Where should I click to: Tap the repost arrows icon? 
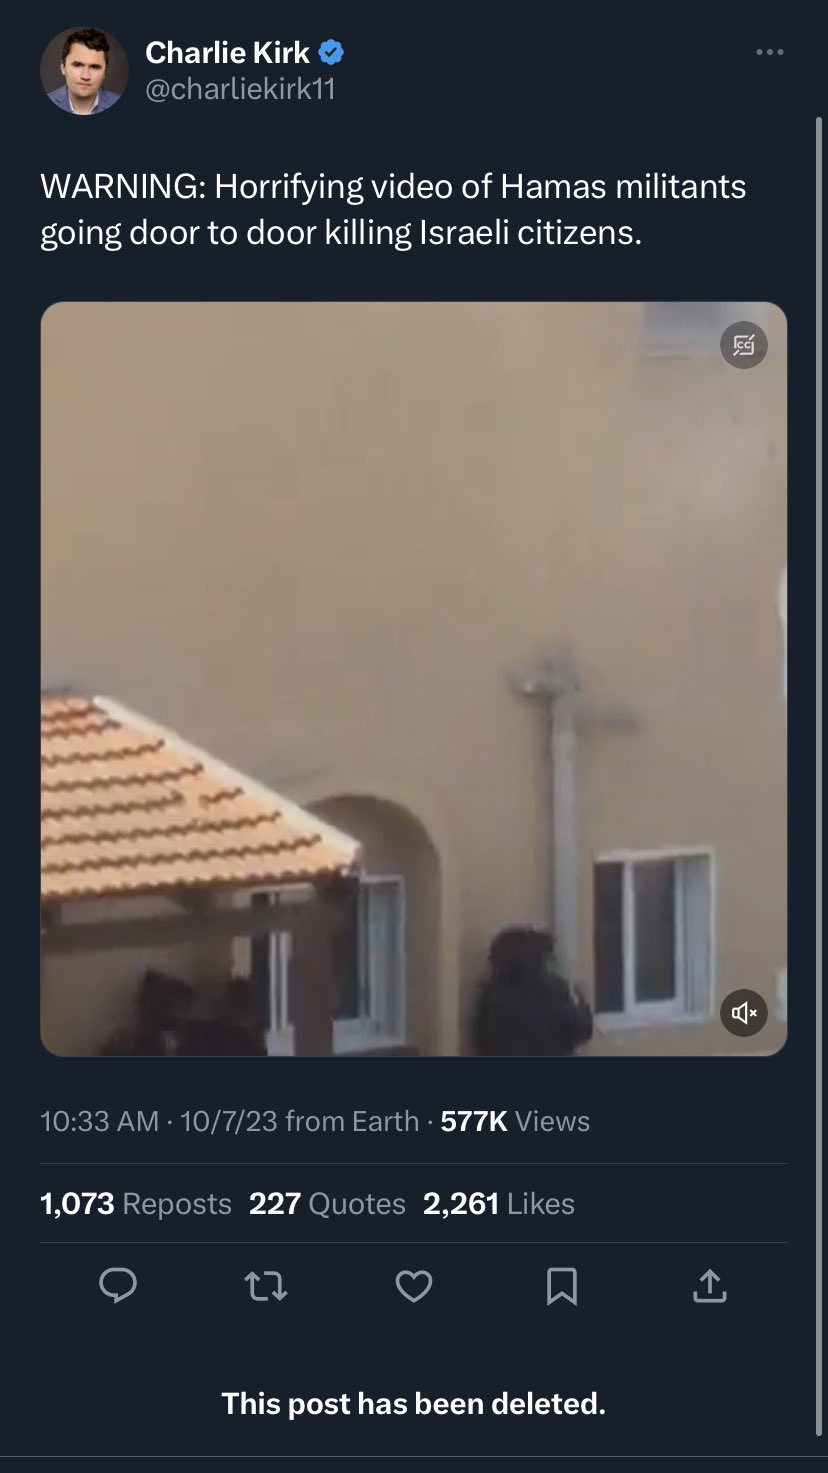[266, 1286]
